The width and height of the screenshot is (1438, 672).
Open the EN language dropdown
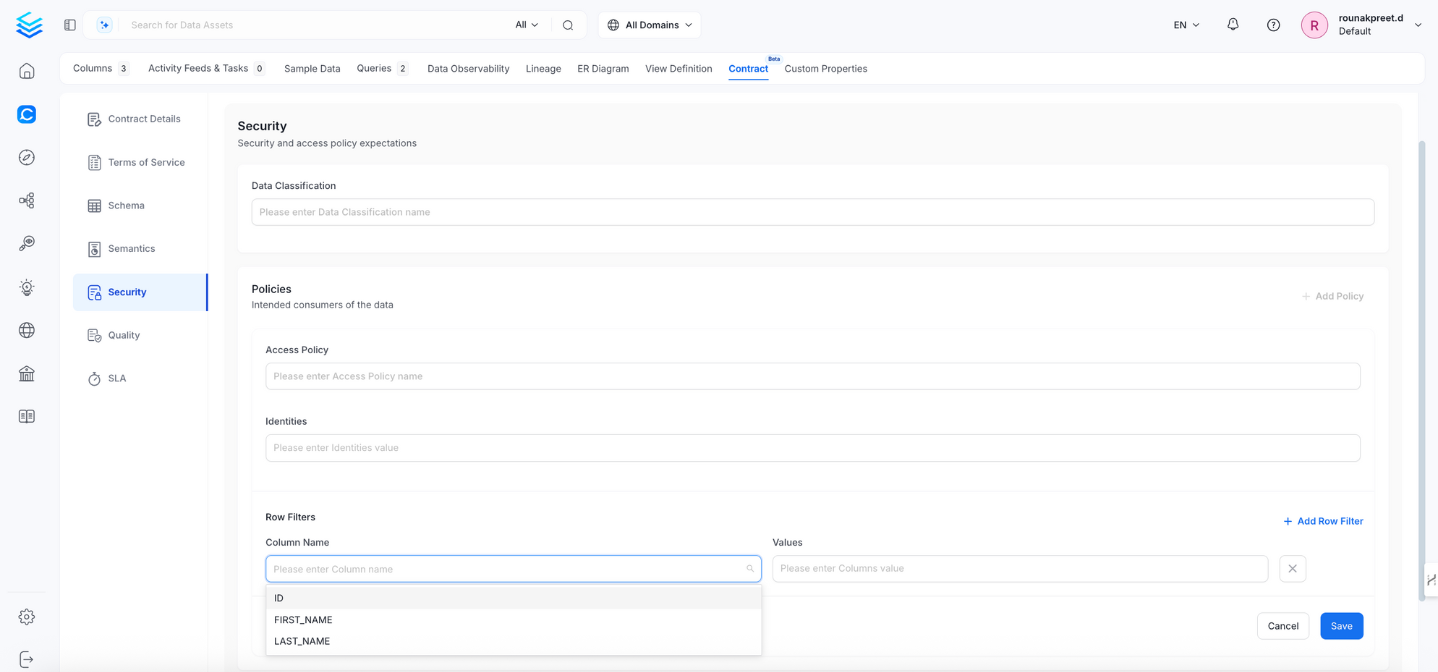[x=1186, y=25]
